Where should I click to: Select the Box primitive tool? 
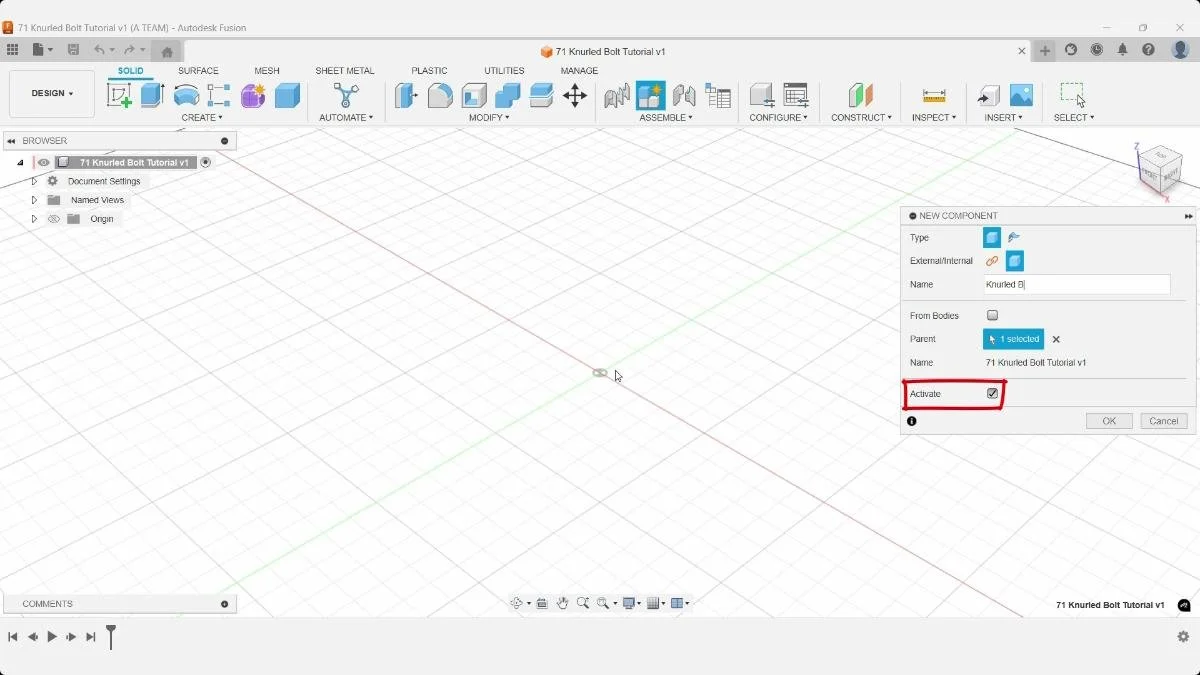[x=287, y=95]
